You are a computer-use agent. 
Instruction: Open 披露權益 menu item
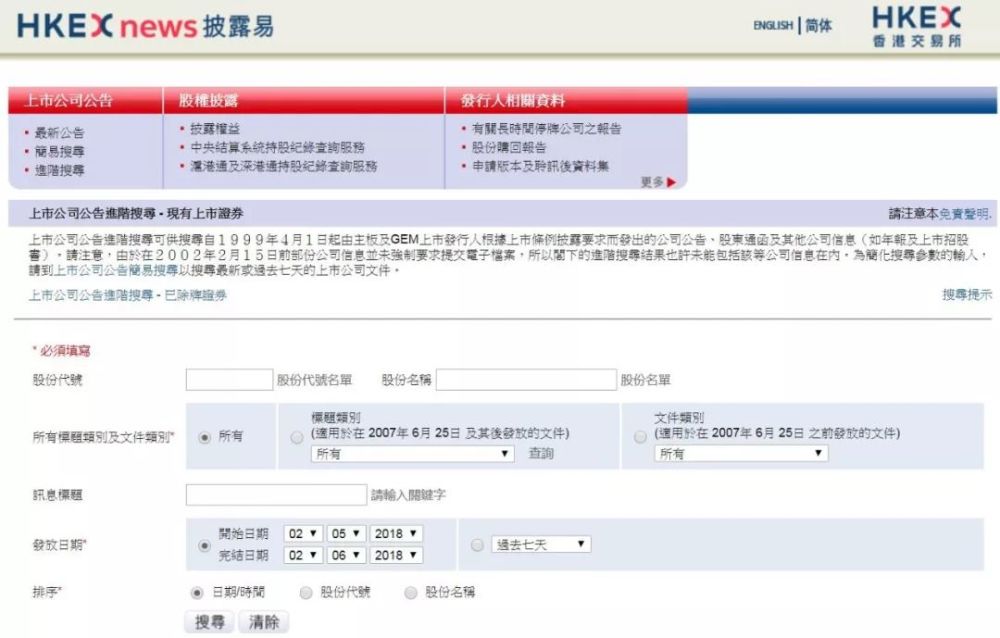point(215,128)
